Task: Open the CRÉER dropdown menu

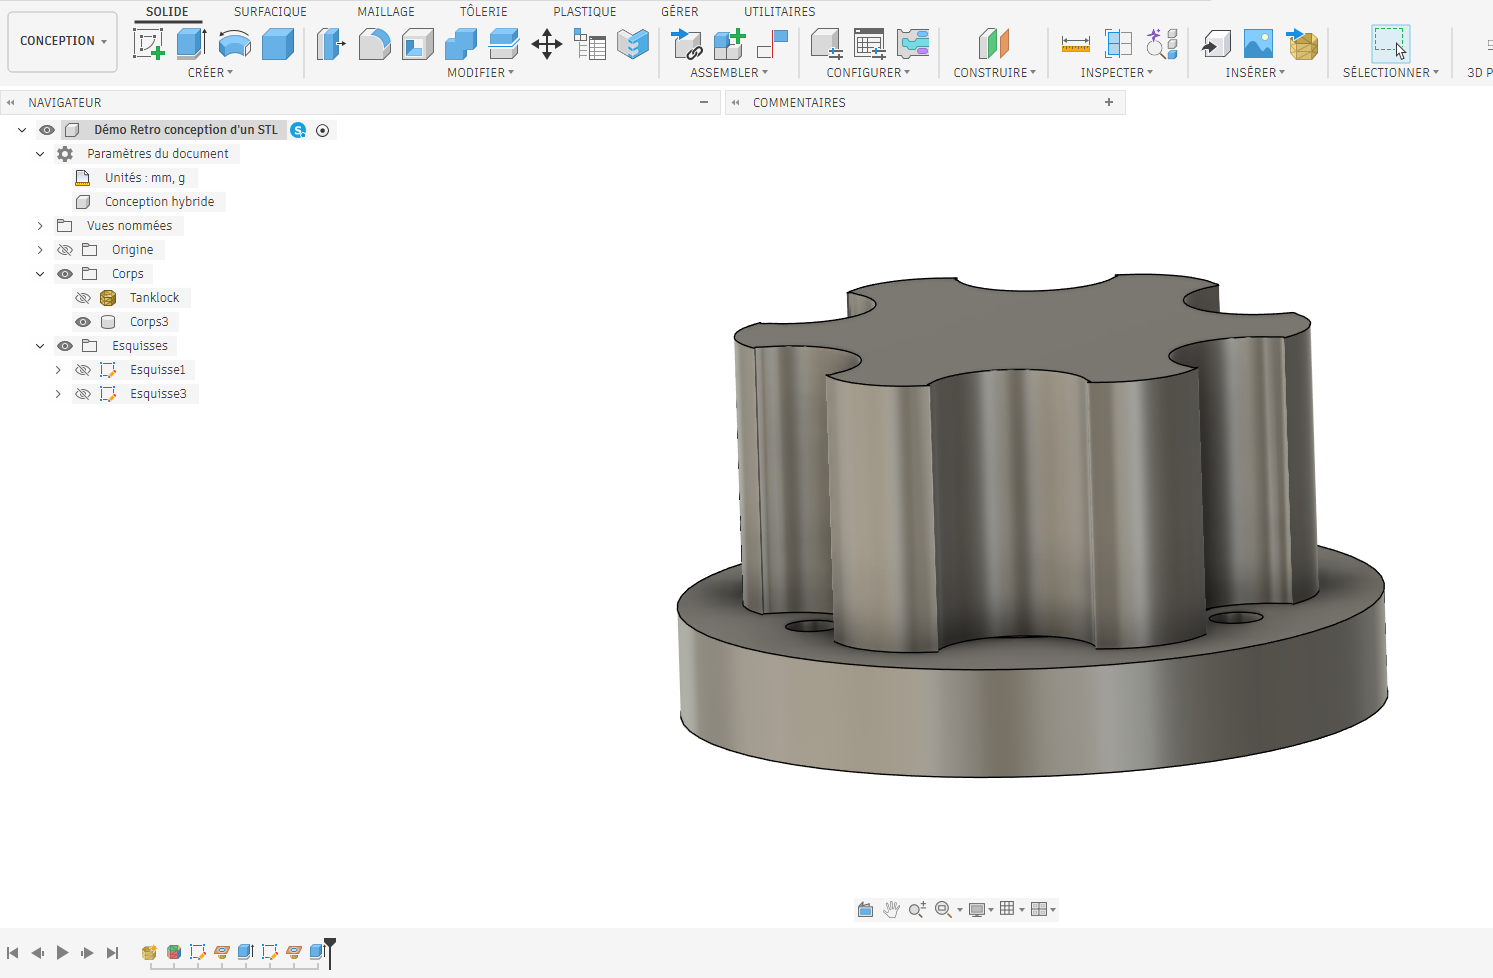Action: click(210, 72)
